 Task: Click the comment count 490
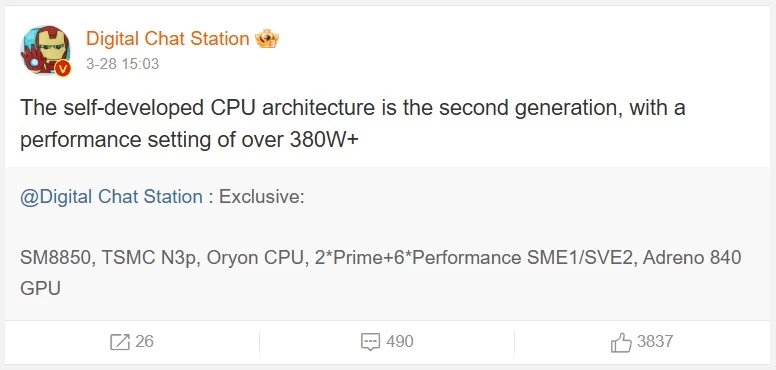click(x=399, y=341)
